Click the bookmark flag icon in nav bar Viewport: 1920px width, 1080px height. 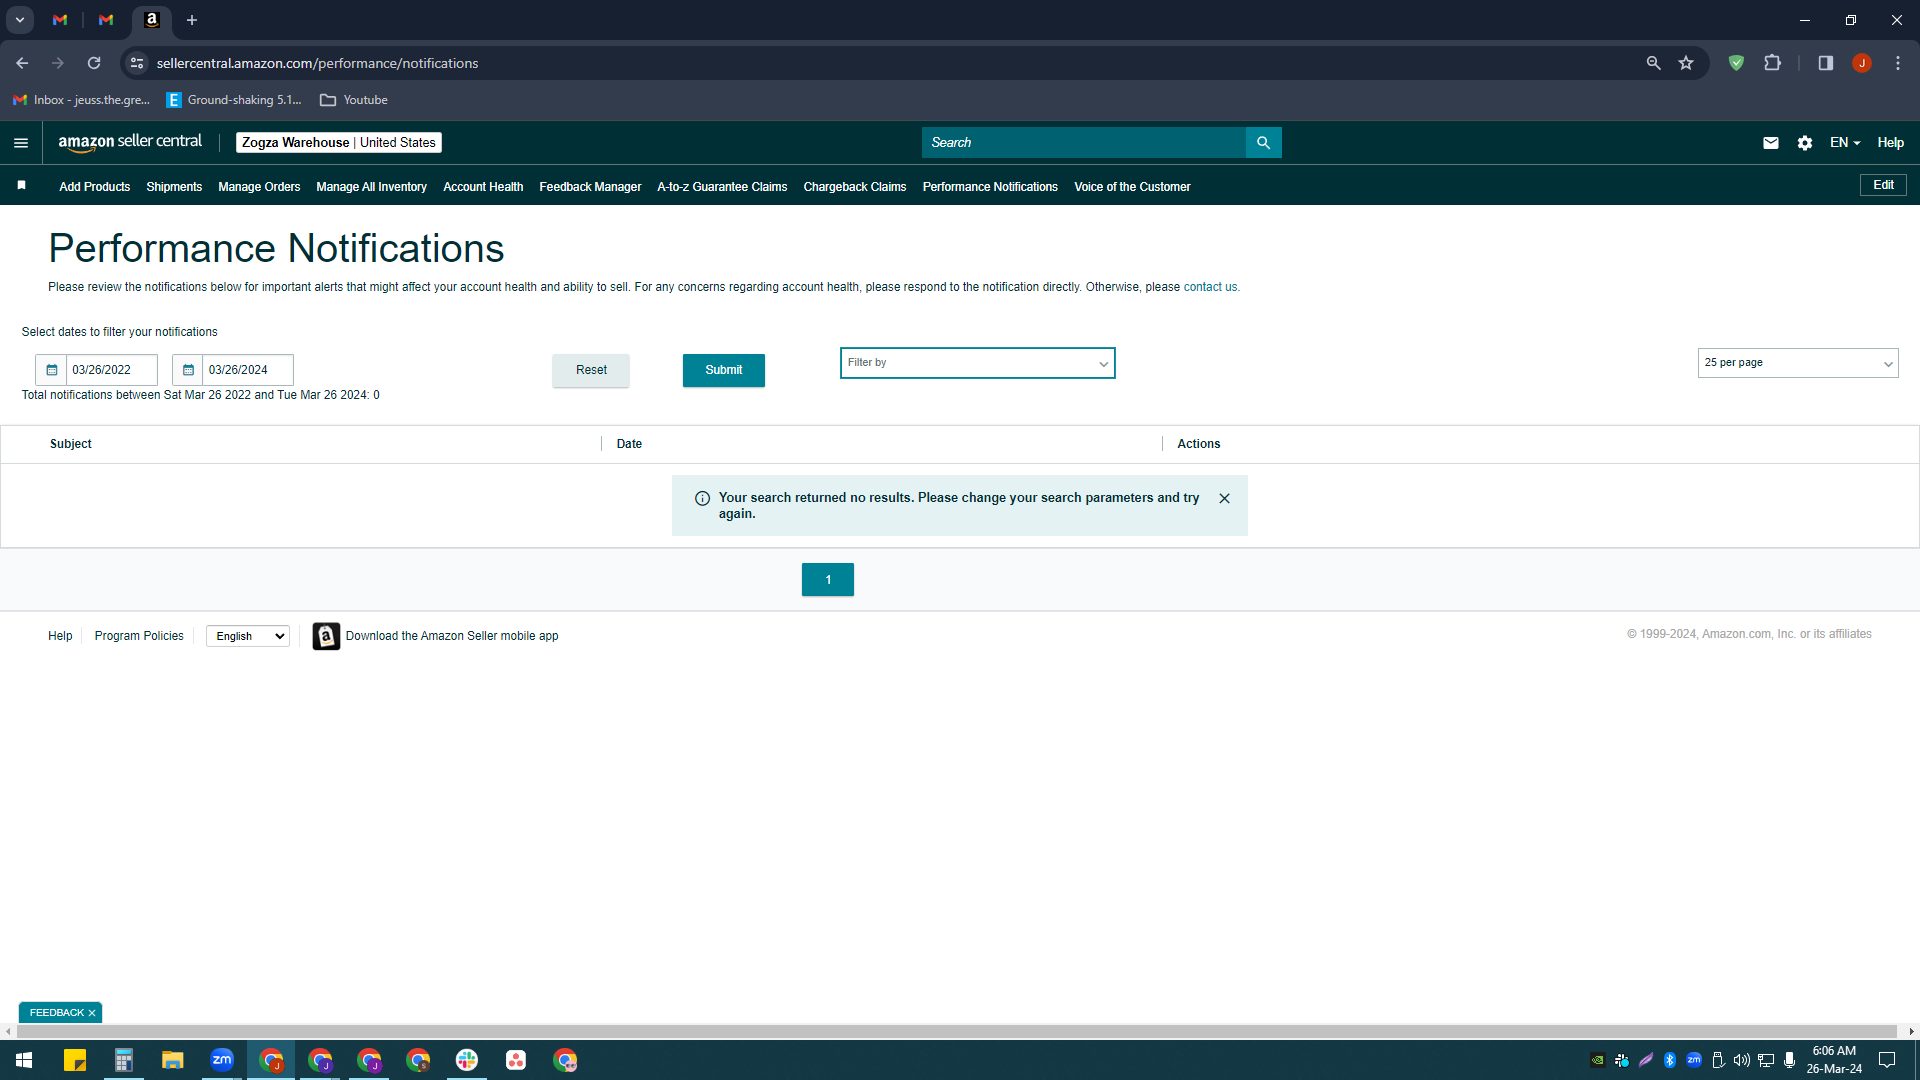tap(22, 186)
